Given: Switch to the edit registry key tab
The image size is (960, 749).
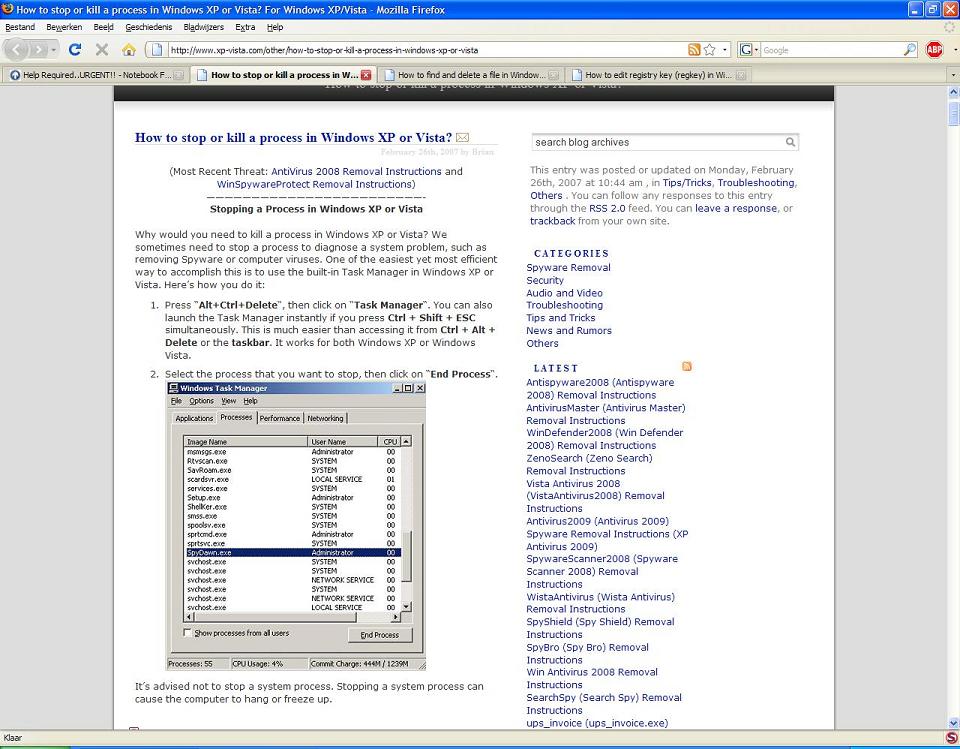Looking at the screenshot, I should click(658, 75).
